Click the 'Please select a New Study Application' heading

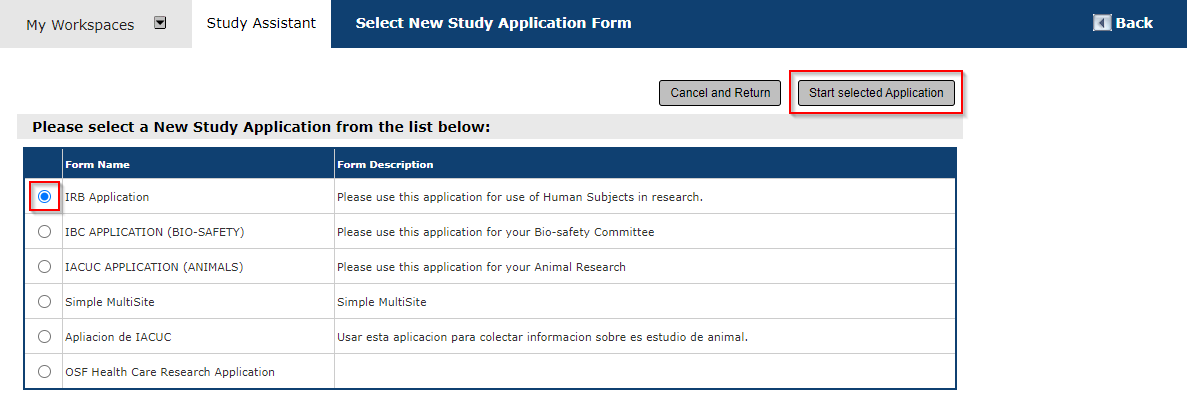261,126
